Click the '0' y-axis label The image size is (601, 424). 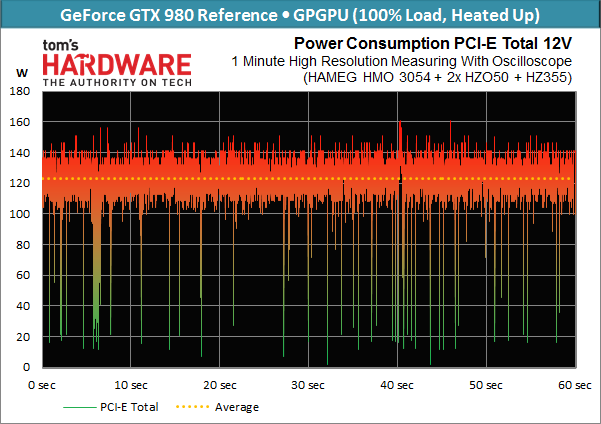[26, 367]
